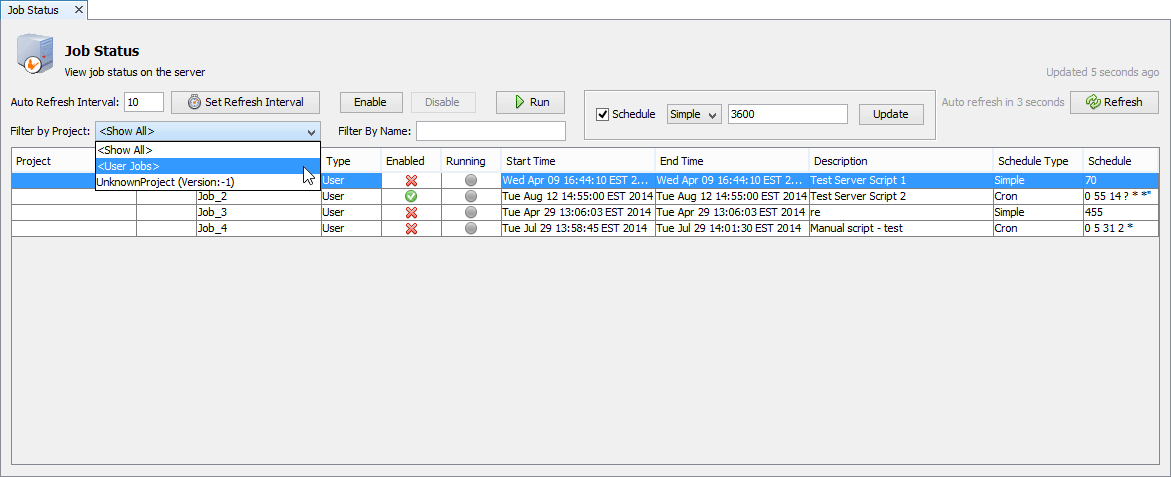Click the Enable button

click(x=370, y=102)
